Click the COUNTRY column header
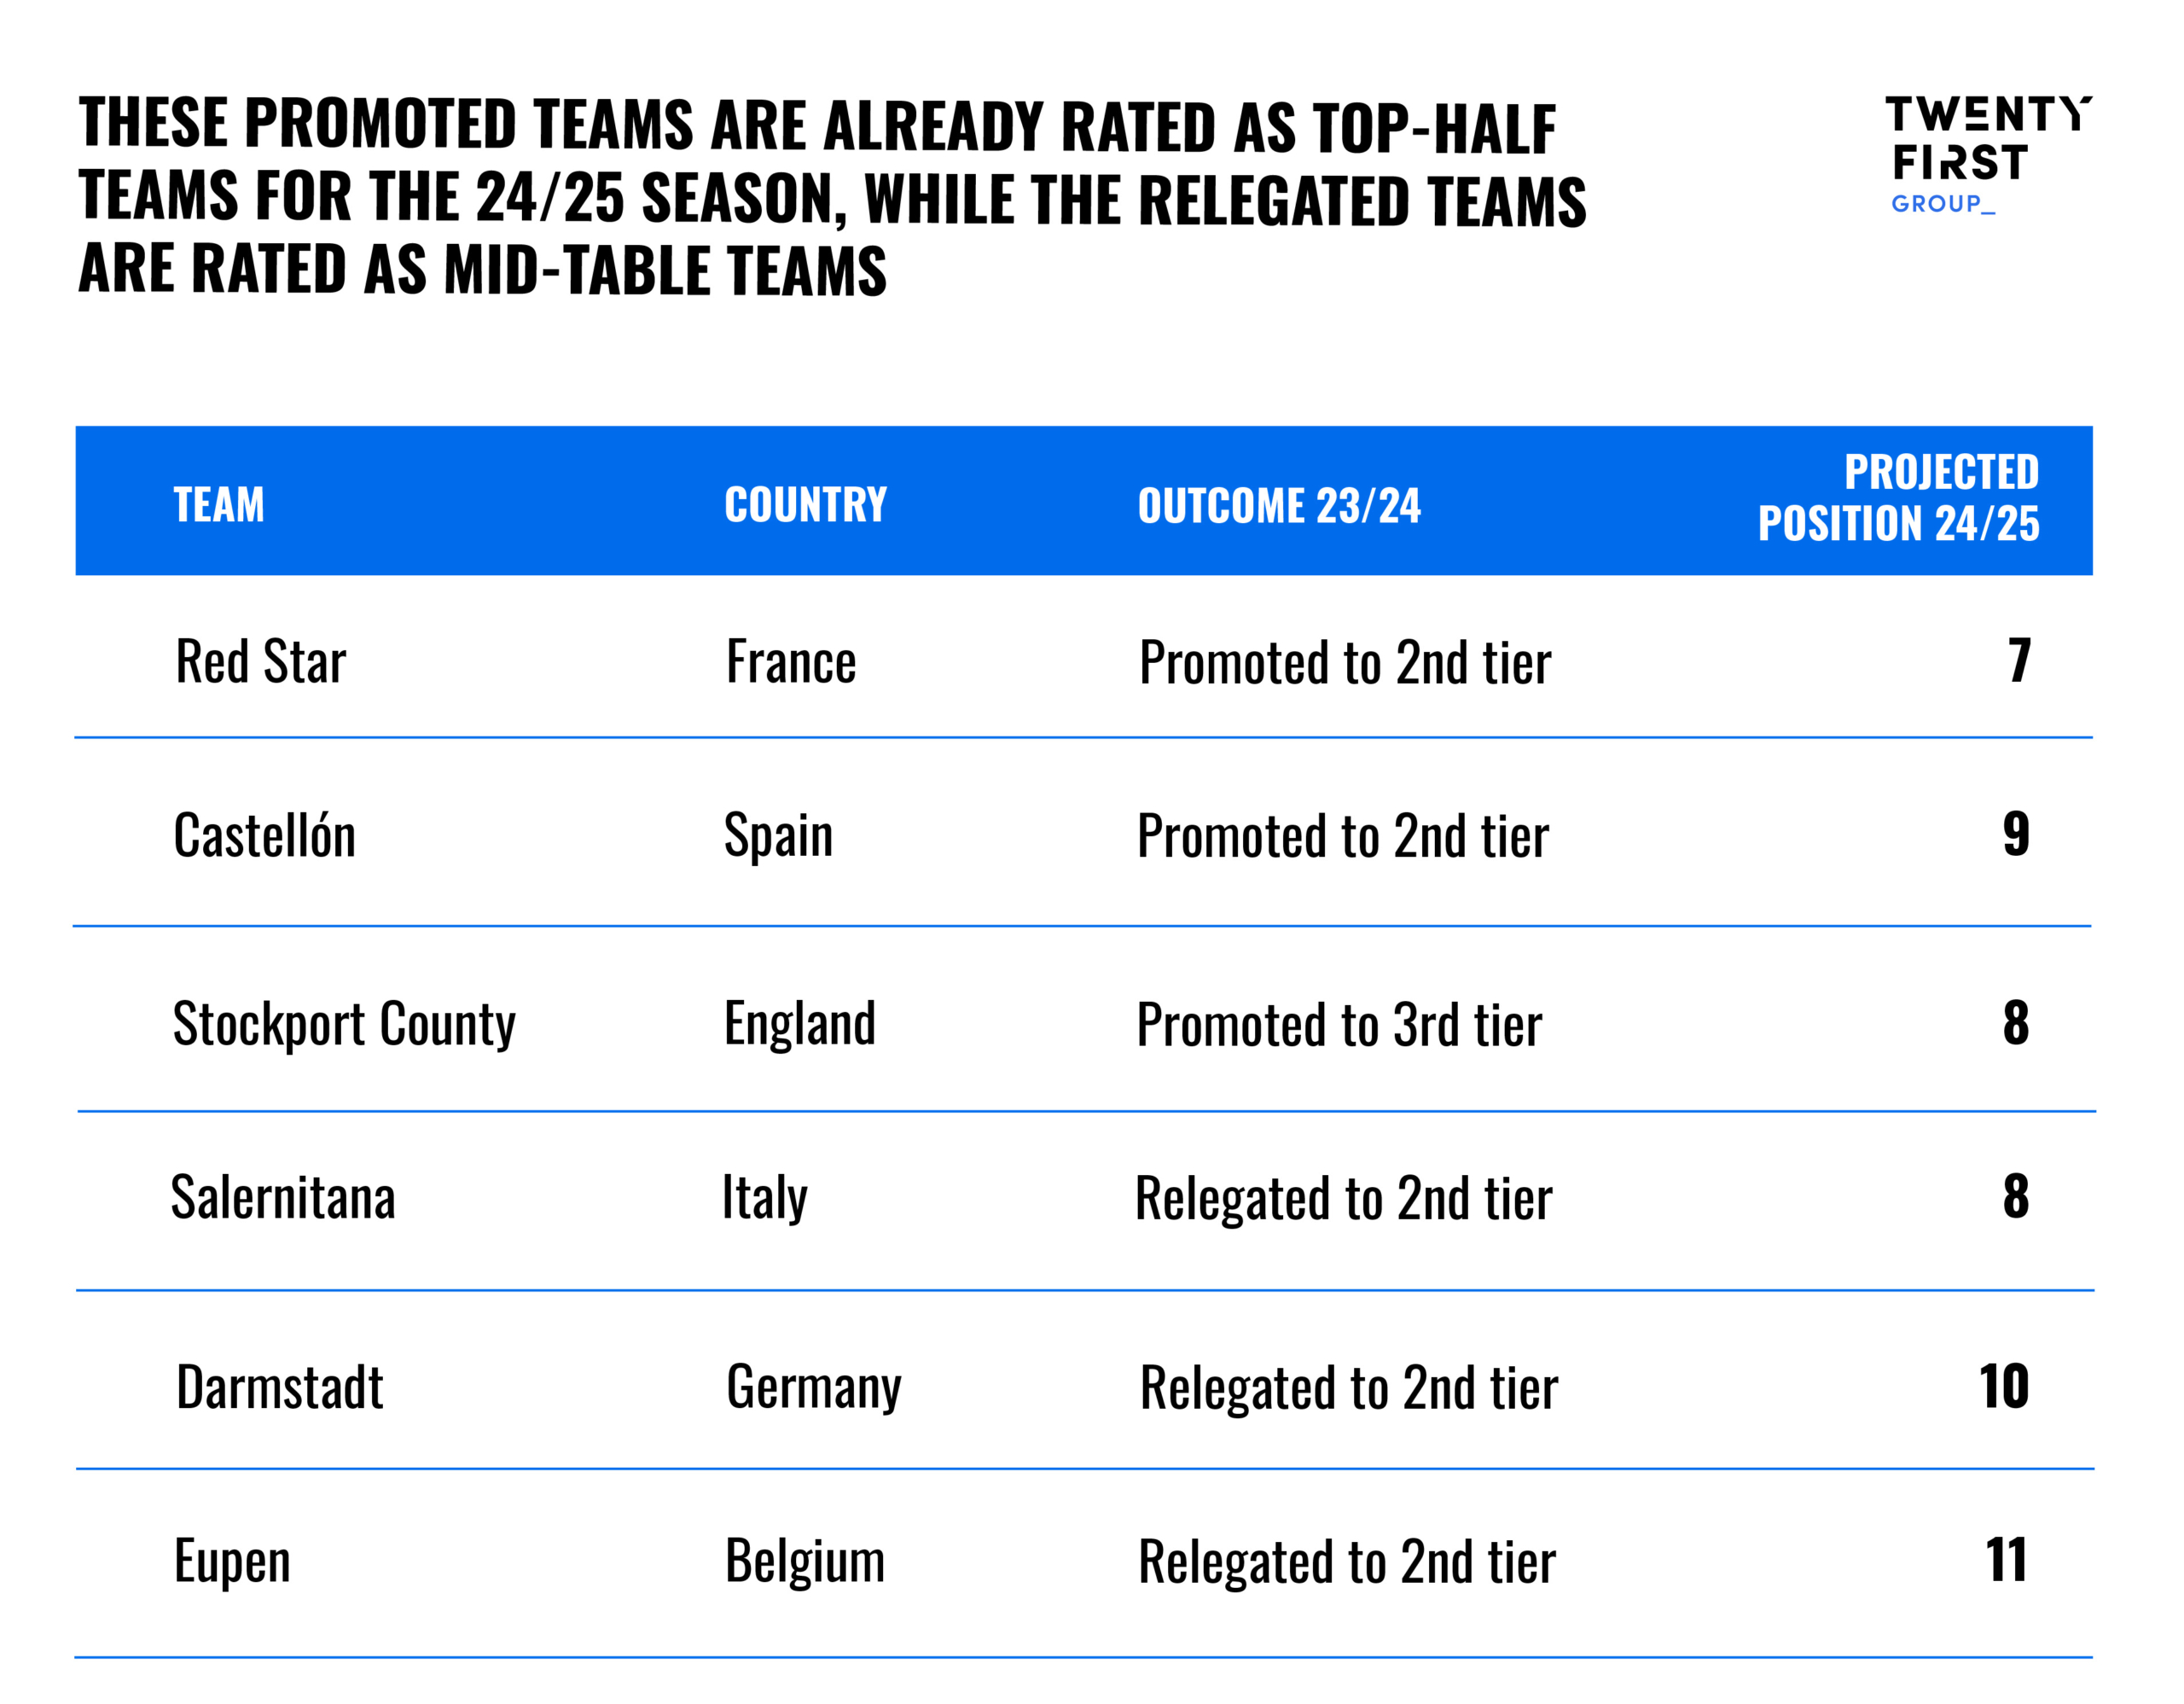2184x1704 pixels. tap(805, 505)
